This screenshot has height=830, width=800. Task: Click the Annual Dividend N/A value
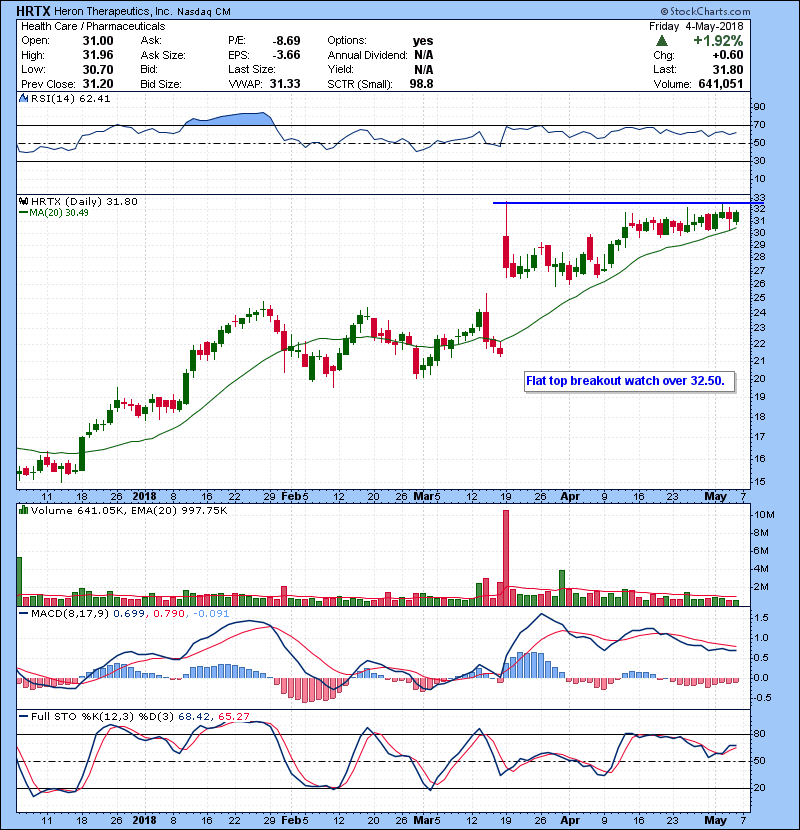click(x=424, y=55)
